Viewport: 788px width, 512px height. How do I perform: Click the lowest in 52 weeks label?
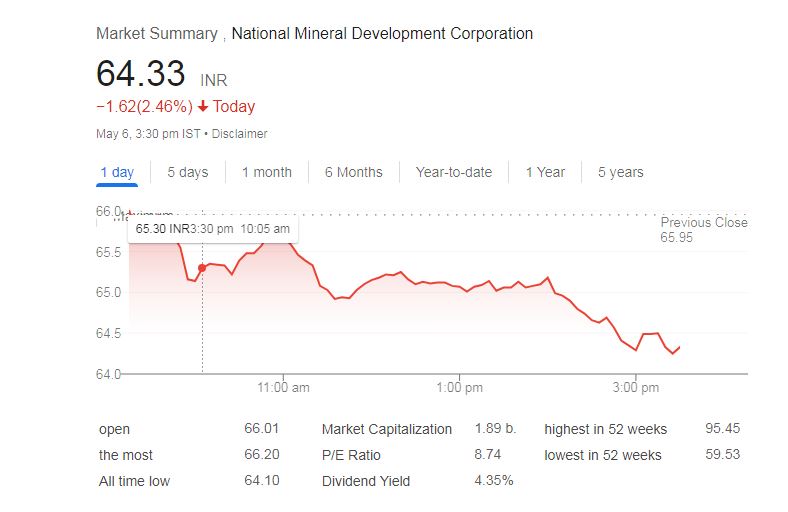603,455
